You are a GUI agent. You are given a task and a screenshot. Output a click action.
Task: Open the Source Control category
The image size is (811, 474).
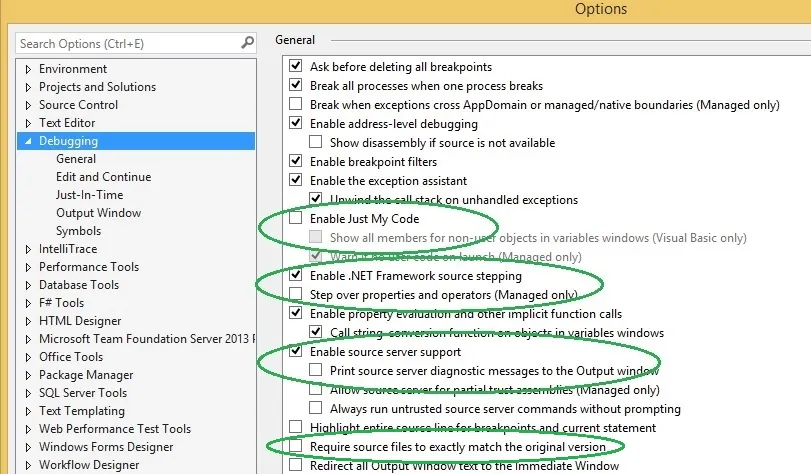78,105
